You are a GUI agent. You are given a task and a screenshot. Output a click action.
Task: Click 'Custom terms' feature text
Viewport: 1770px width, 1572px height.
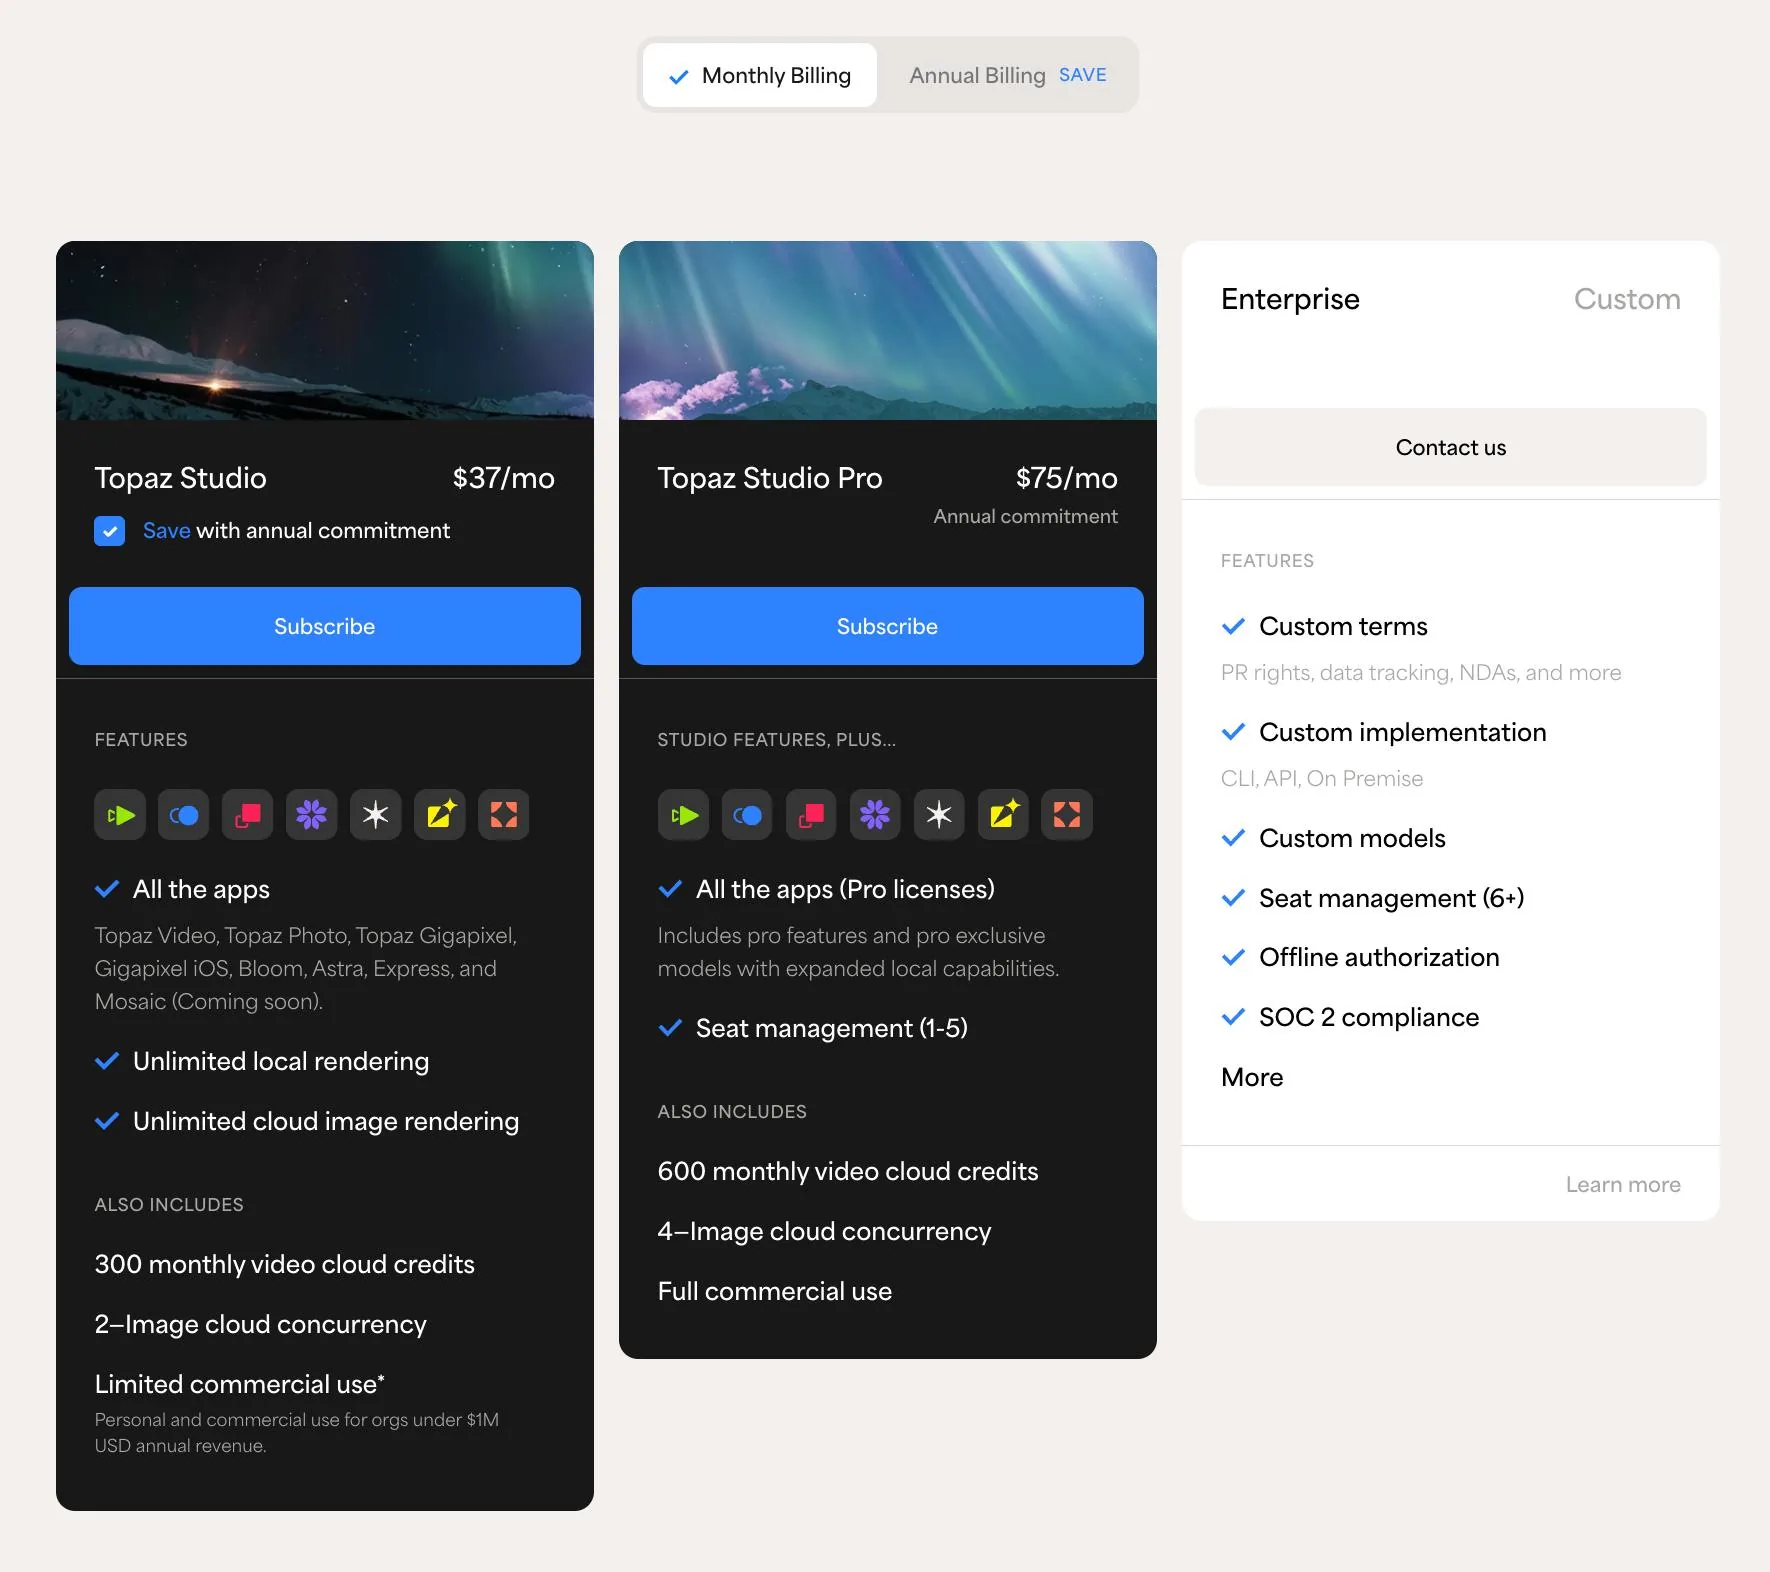(1343, 626)
